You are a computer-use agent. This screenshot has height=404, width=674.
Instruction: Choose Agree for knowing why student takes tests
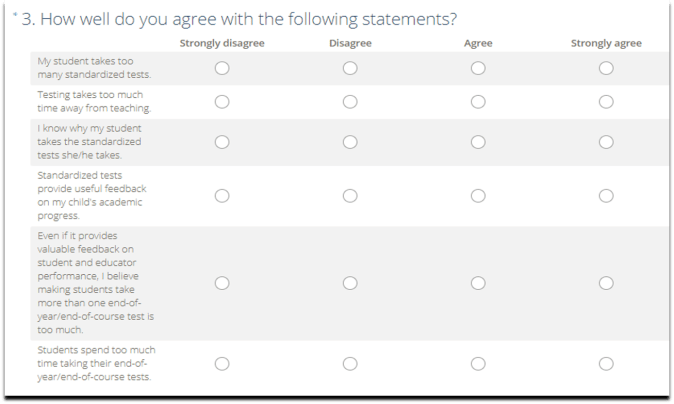click(x=478, y=142)
